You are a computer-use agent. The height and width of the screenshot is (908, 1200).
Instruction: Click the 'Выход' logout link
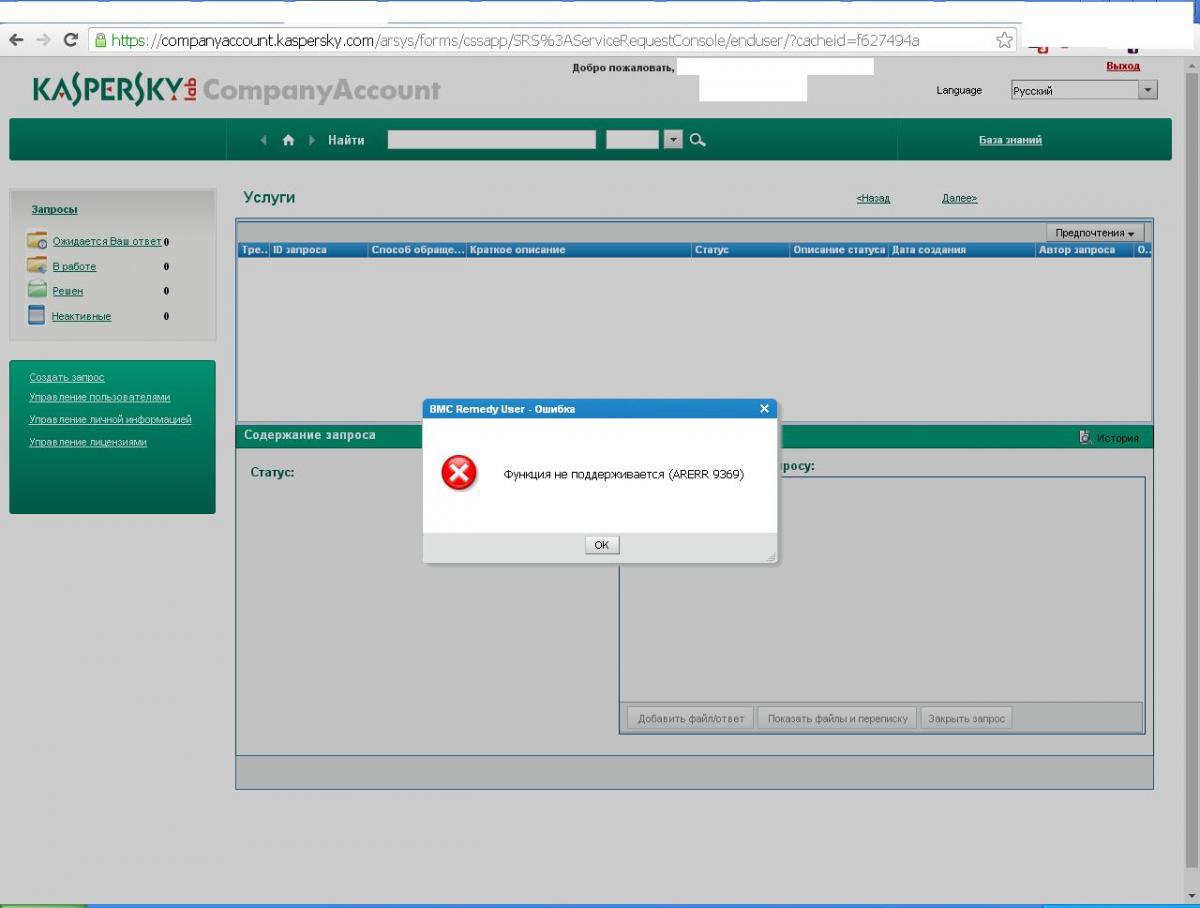[x=1122, y=66]
